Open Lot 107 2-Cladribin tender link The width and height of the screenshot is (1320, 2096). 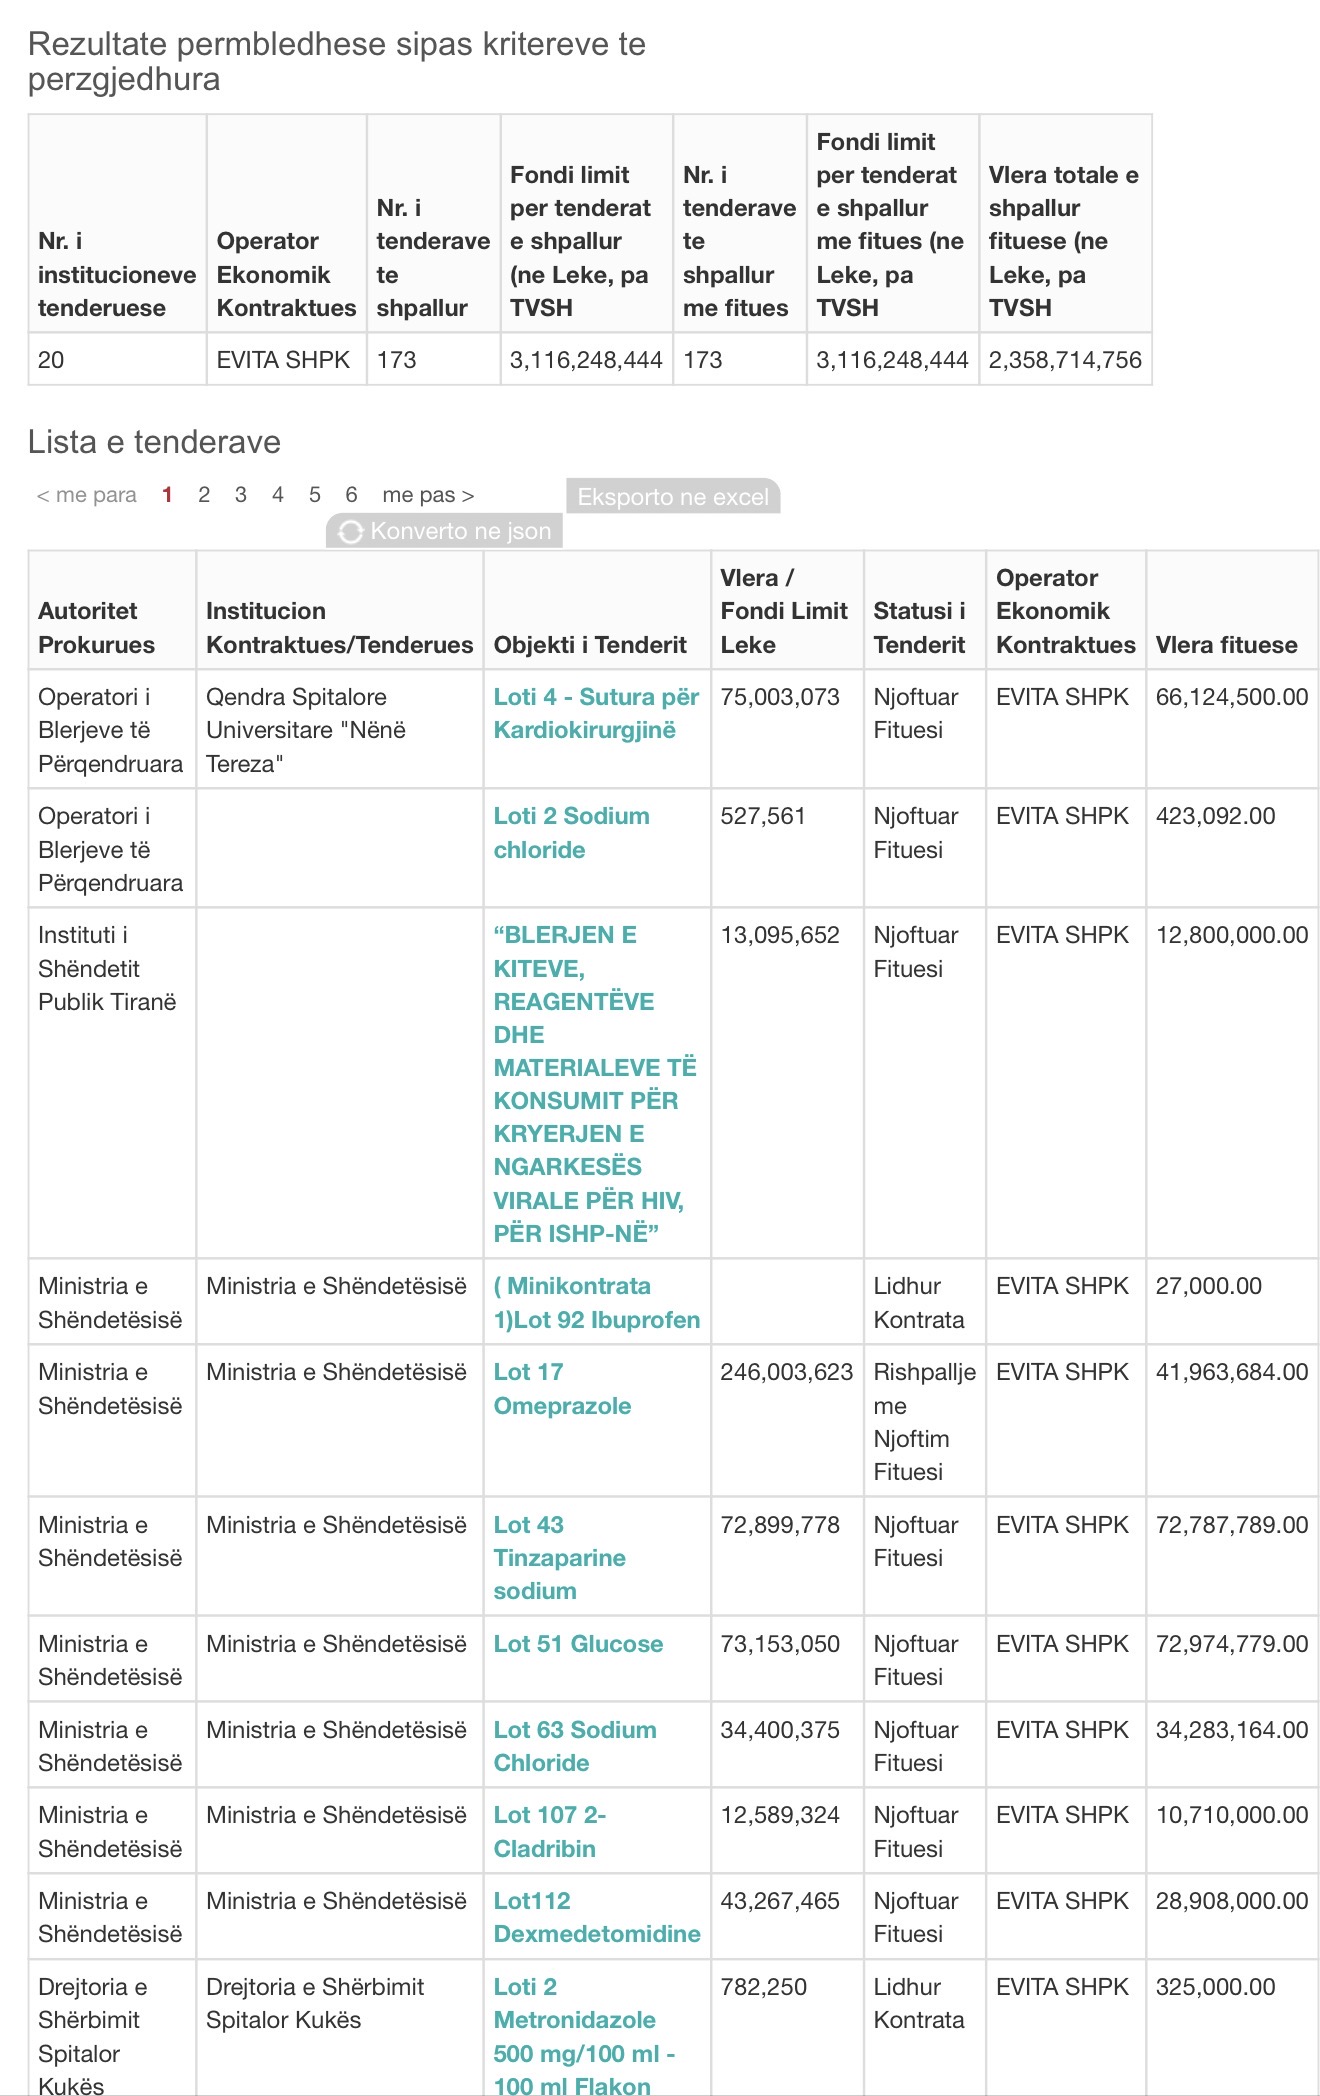click(549, 1832)
